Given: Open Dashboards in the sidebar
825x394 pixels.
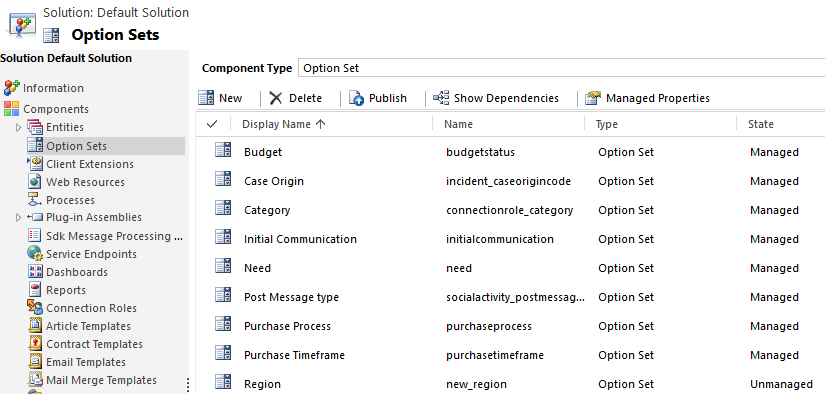Looking at the screenshot, I should pos(77,272).
